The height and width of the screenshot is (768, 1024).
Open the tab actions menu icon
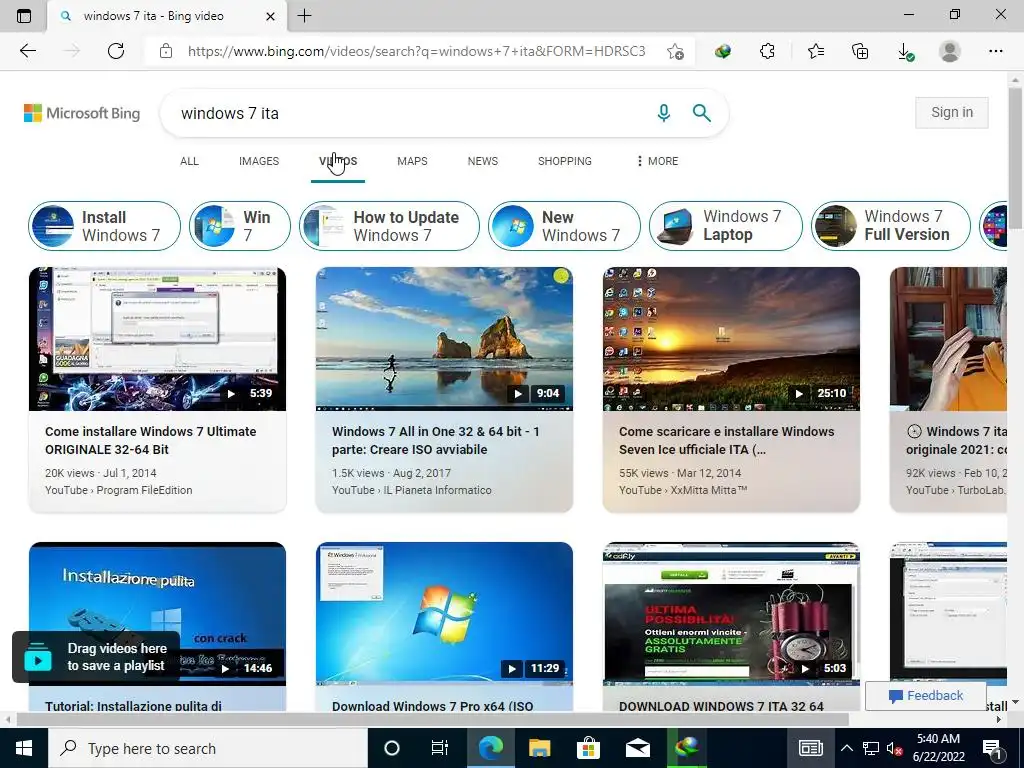coord(24,16)
